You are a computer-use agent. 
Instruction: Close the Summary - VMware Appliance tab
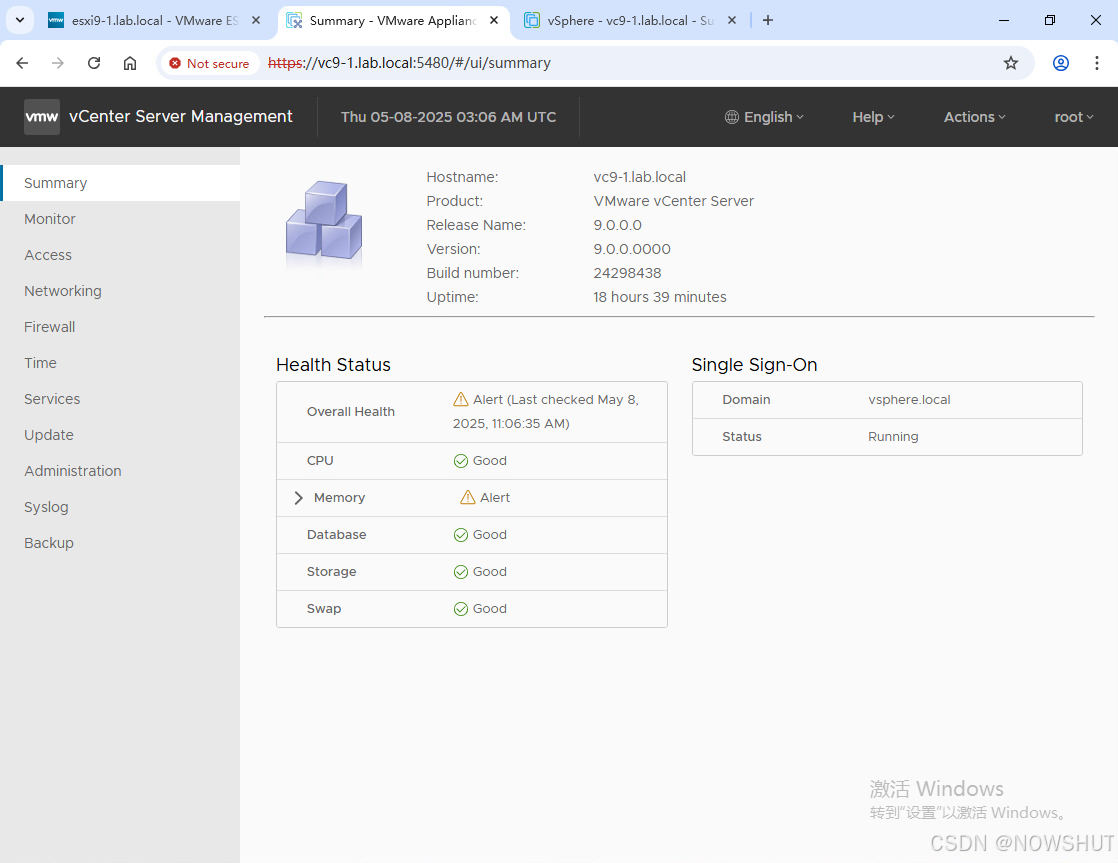point(494,20)
